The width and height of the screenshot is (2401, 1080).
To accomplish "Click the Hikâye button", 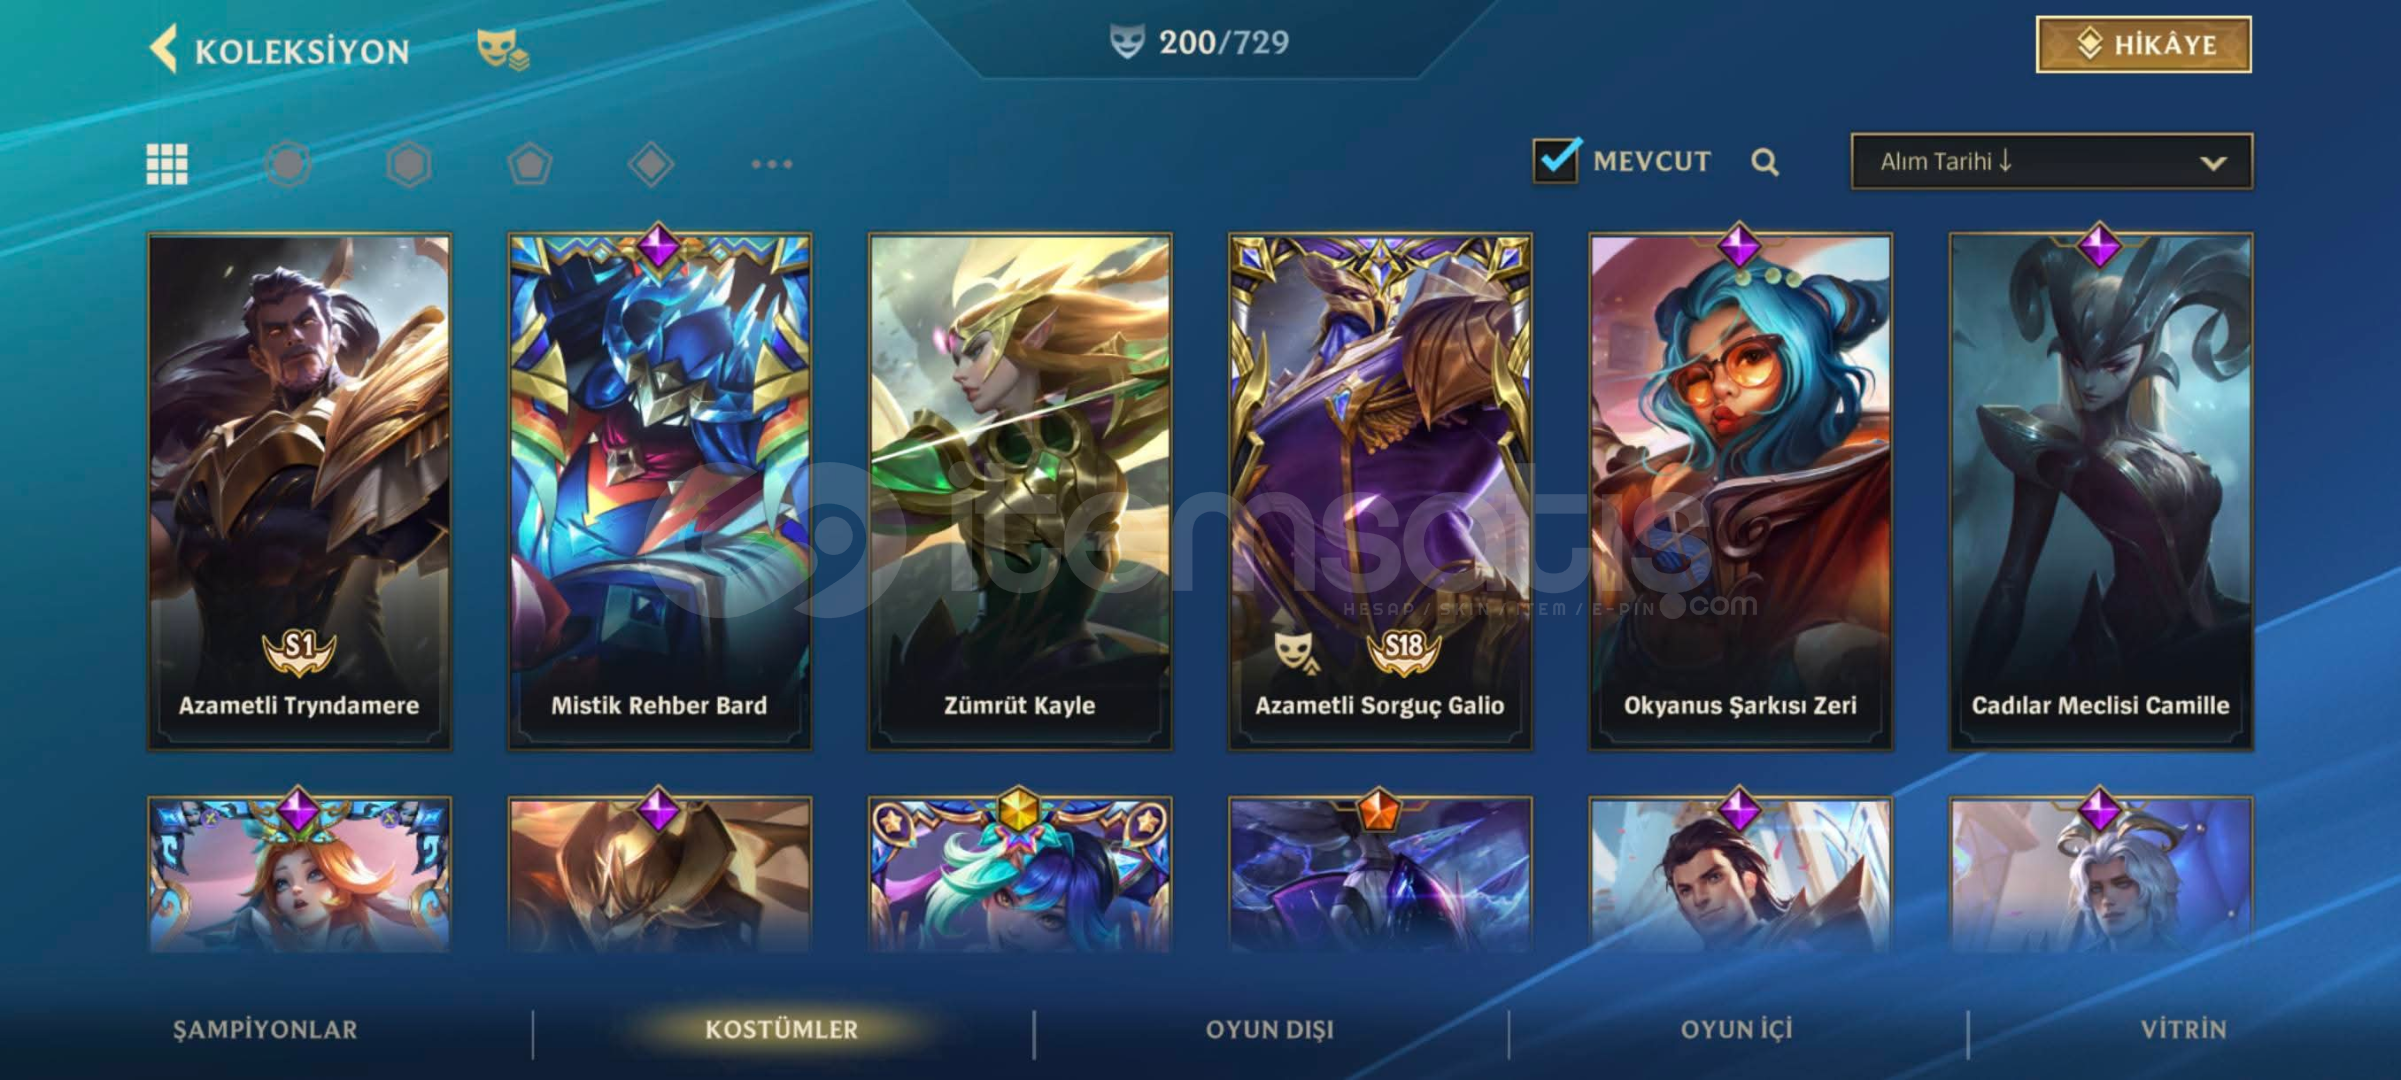I will [2144, 44].
